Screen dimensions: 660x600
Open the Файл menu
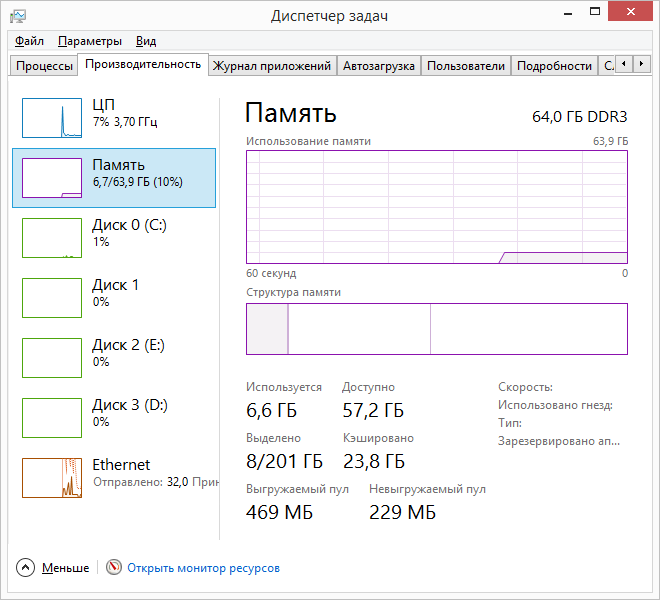pyautogui.click(x=29, y=41)
